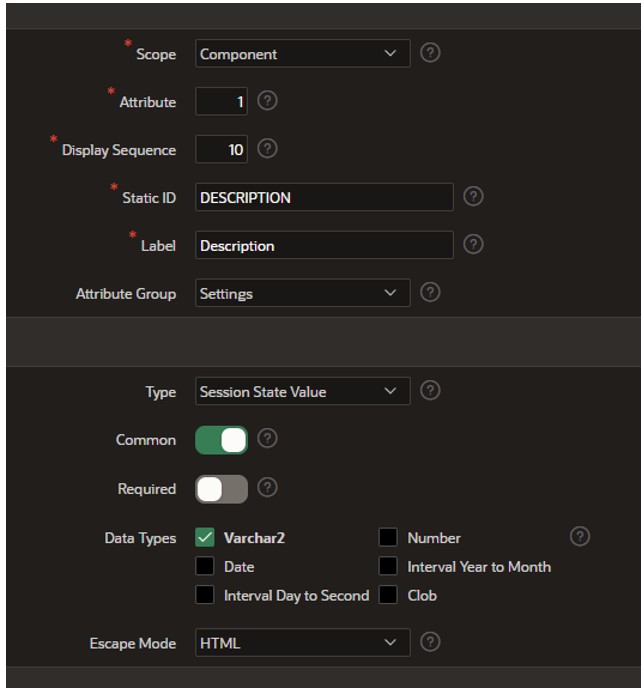Open help for the Scope field

tap(430, 53)
